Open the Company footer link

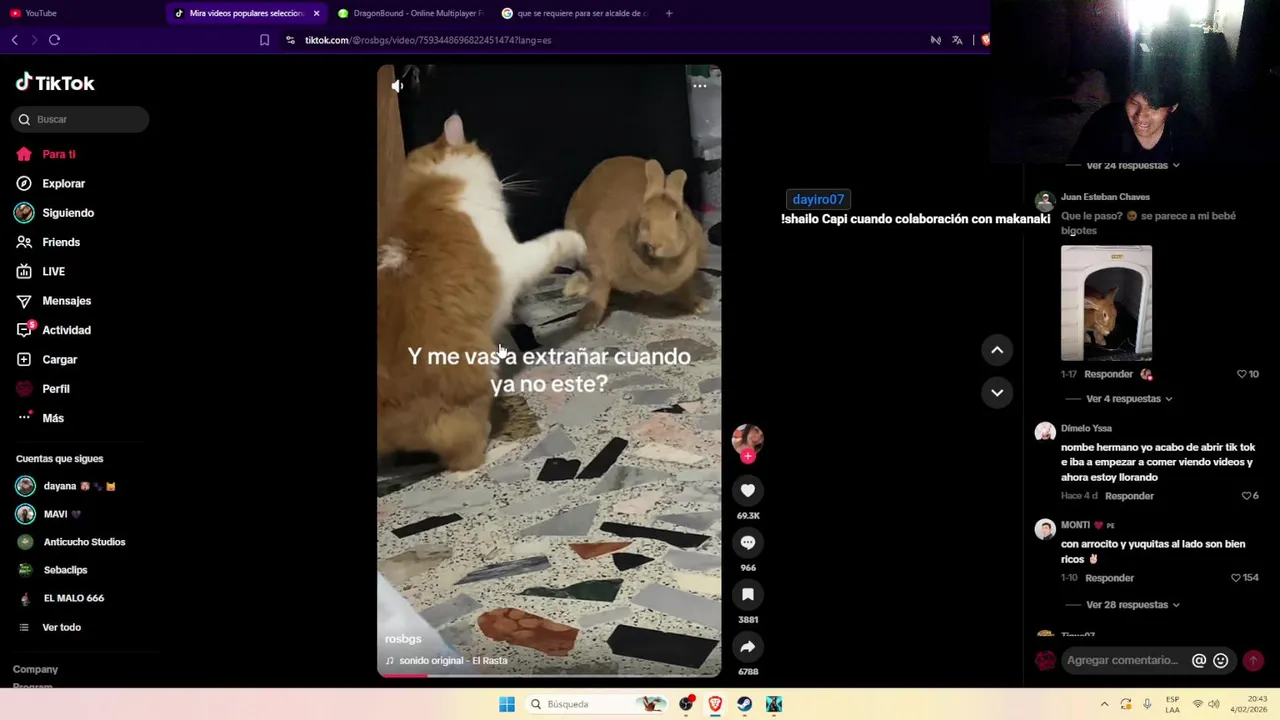click(35, 669)
